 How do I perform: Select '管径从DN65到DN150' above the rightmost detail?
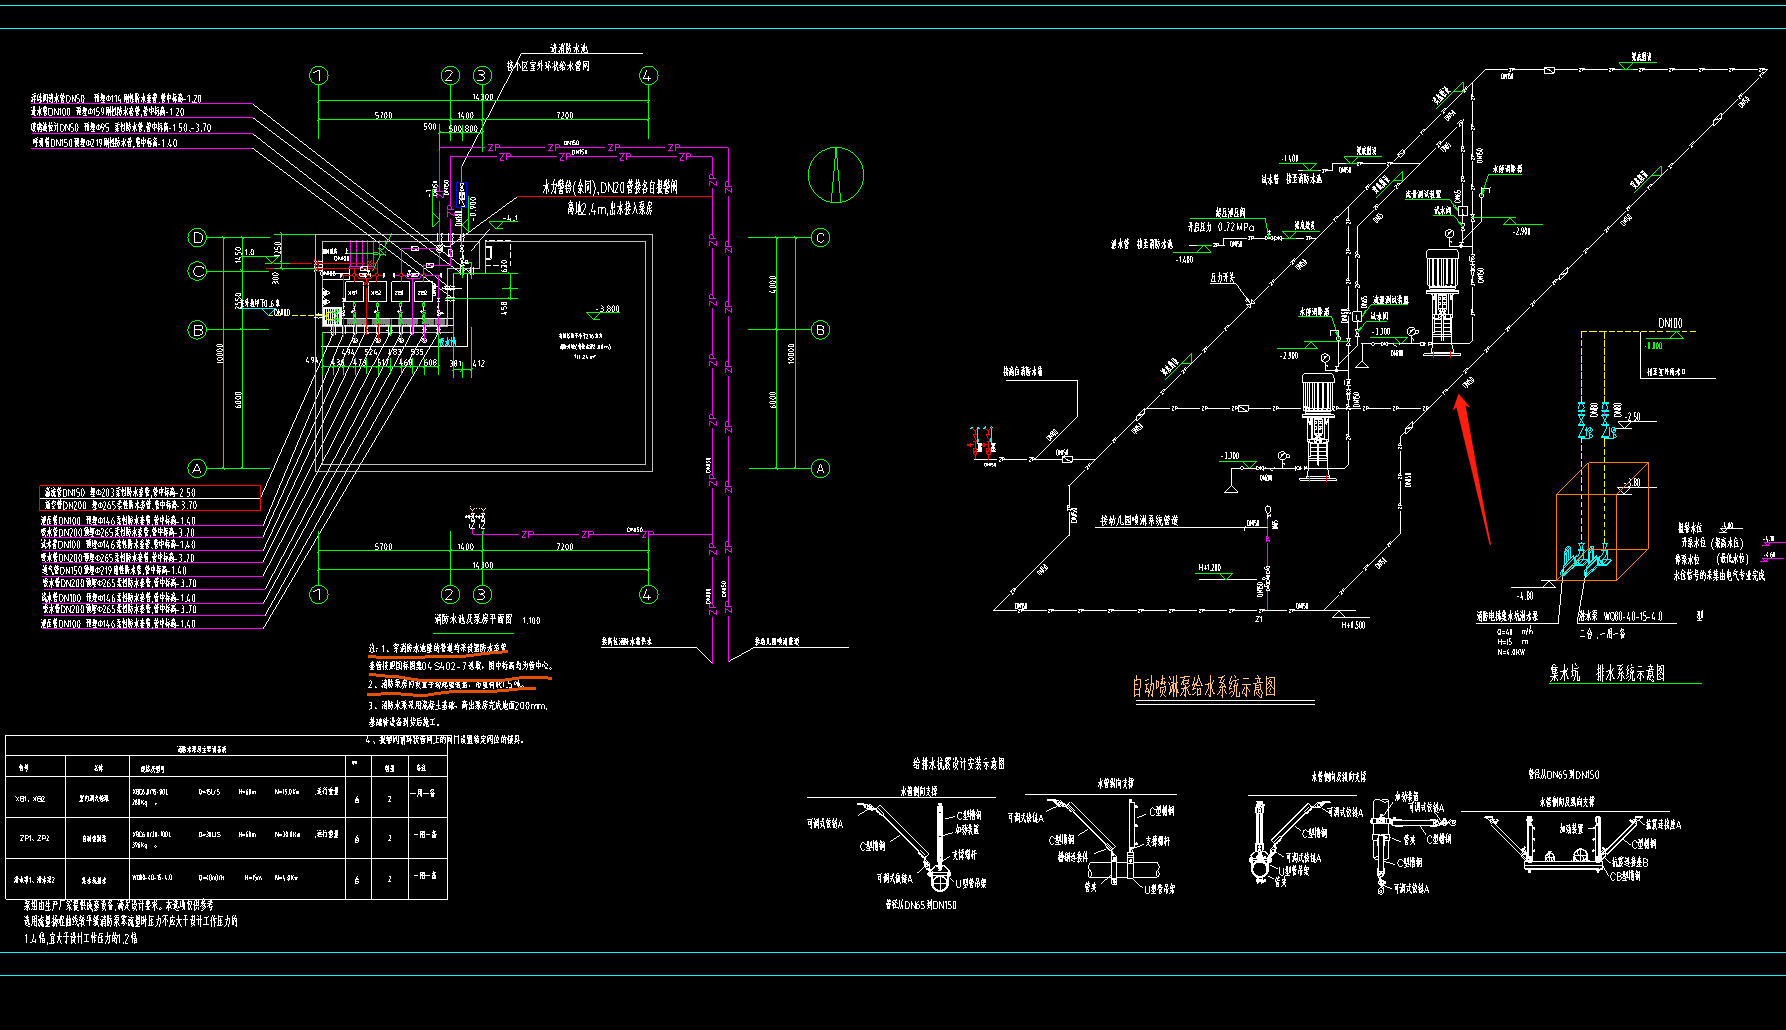pos(1563,775)
